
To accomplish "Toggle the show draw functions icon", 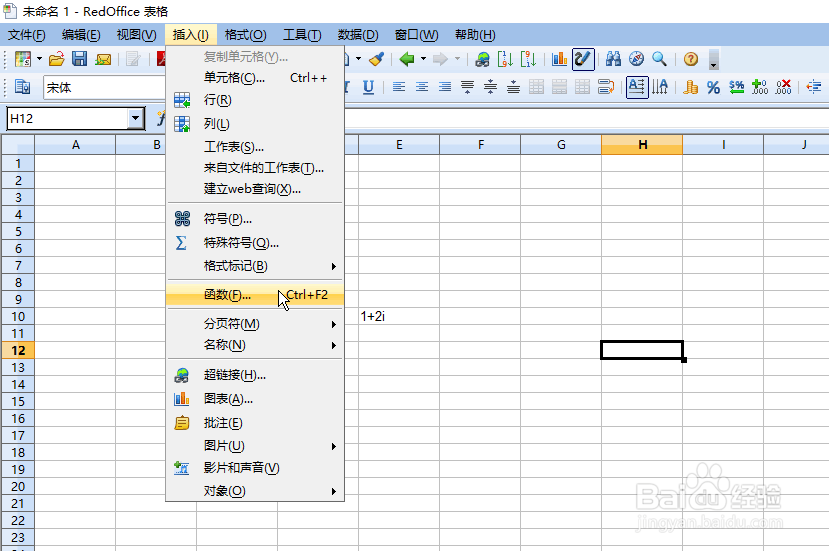I will pyautogui.click(x=583, y=59).
